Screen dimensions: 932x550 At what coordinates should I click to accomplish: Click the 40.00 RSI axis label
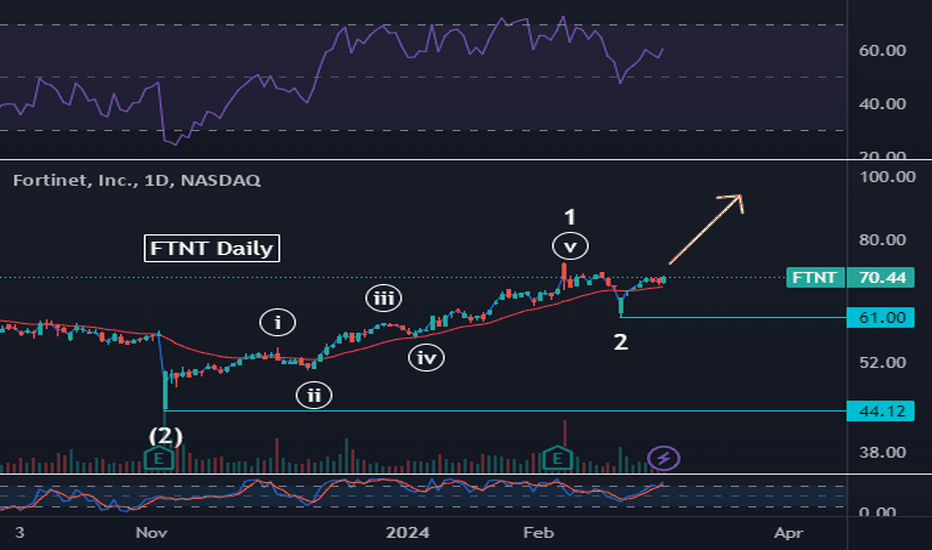click(x=882, y=103)
